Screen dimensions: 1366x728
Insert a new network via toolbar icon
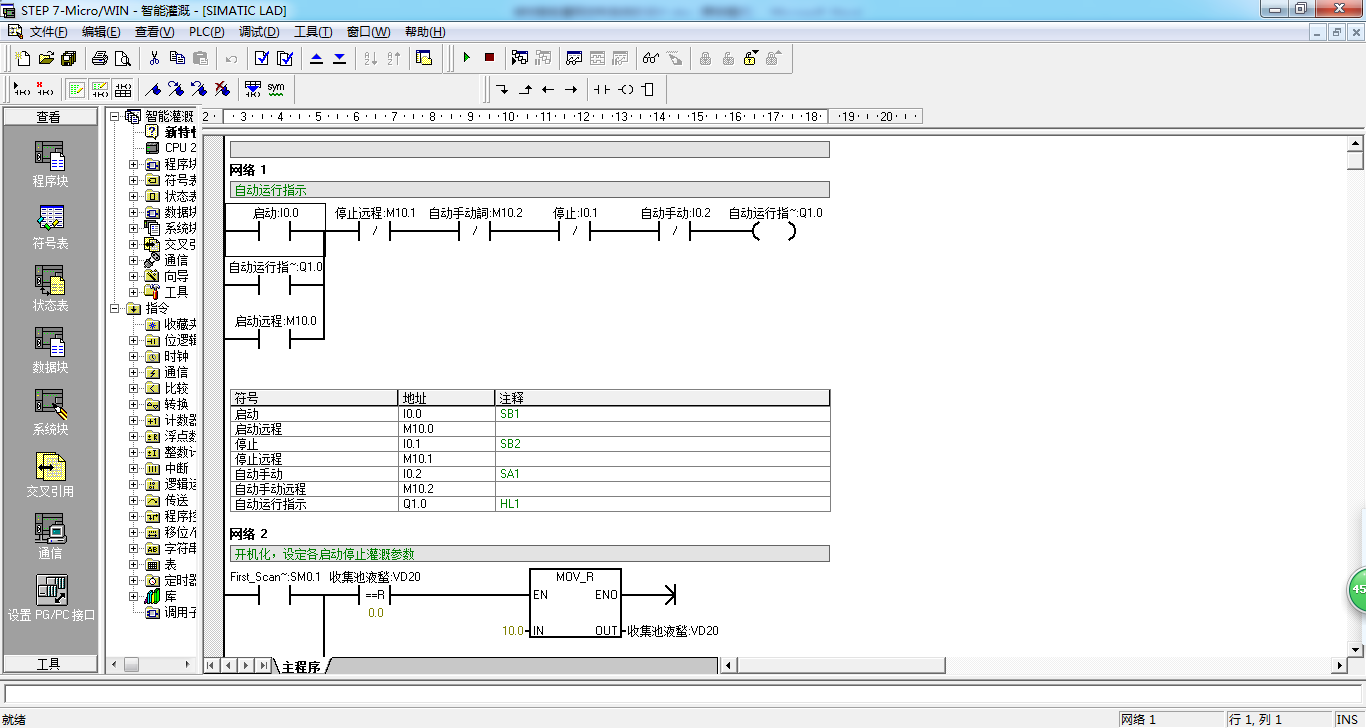20,89
